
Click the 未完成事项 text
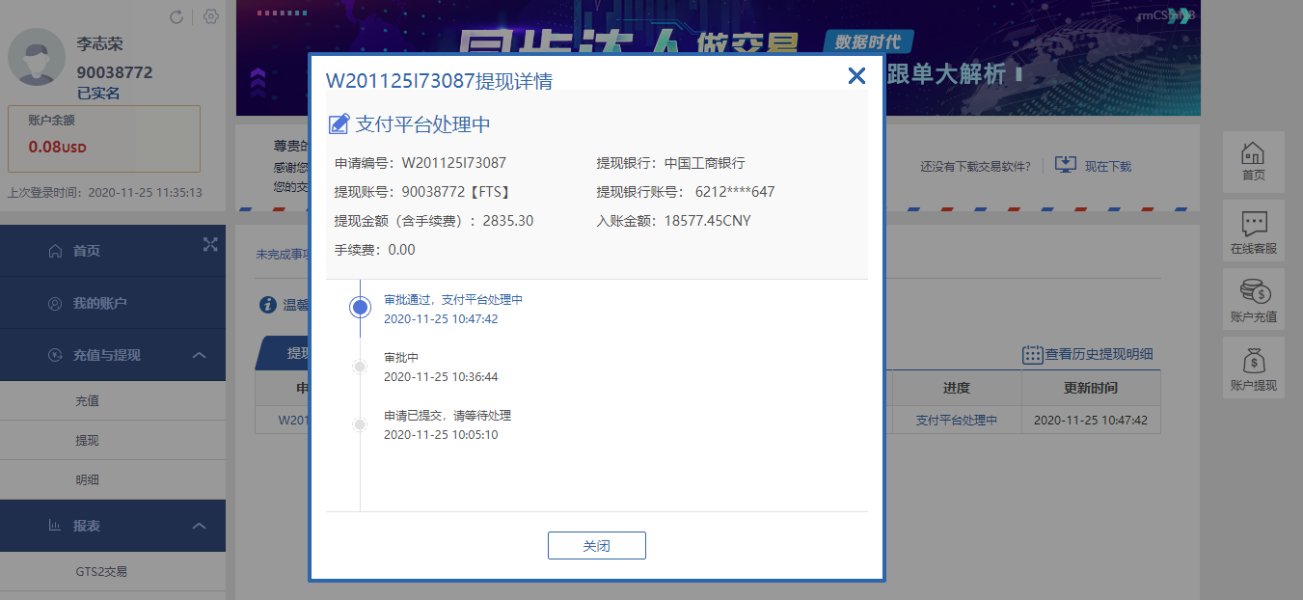point(281,254)
